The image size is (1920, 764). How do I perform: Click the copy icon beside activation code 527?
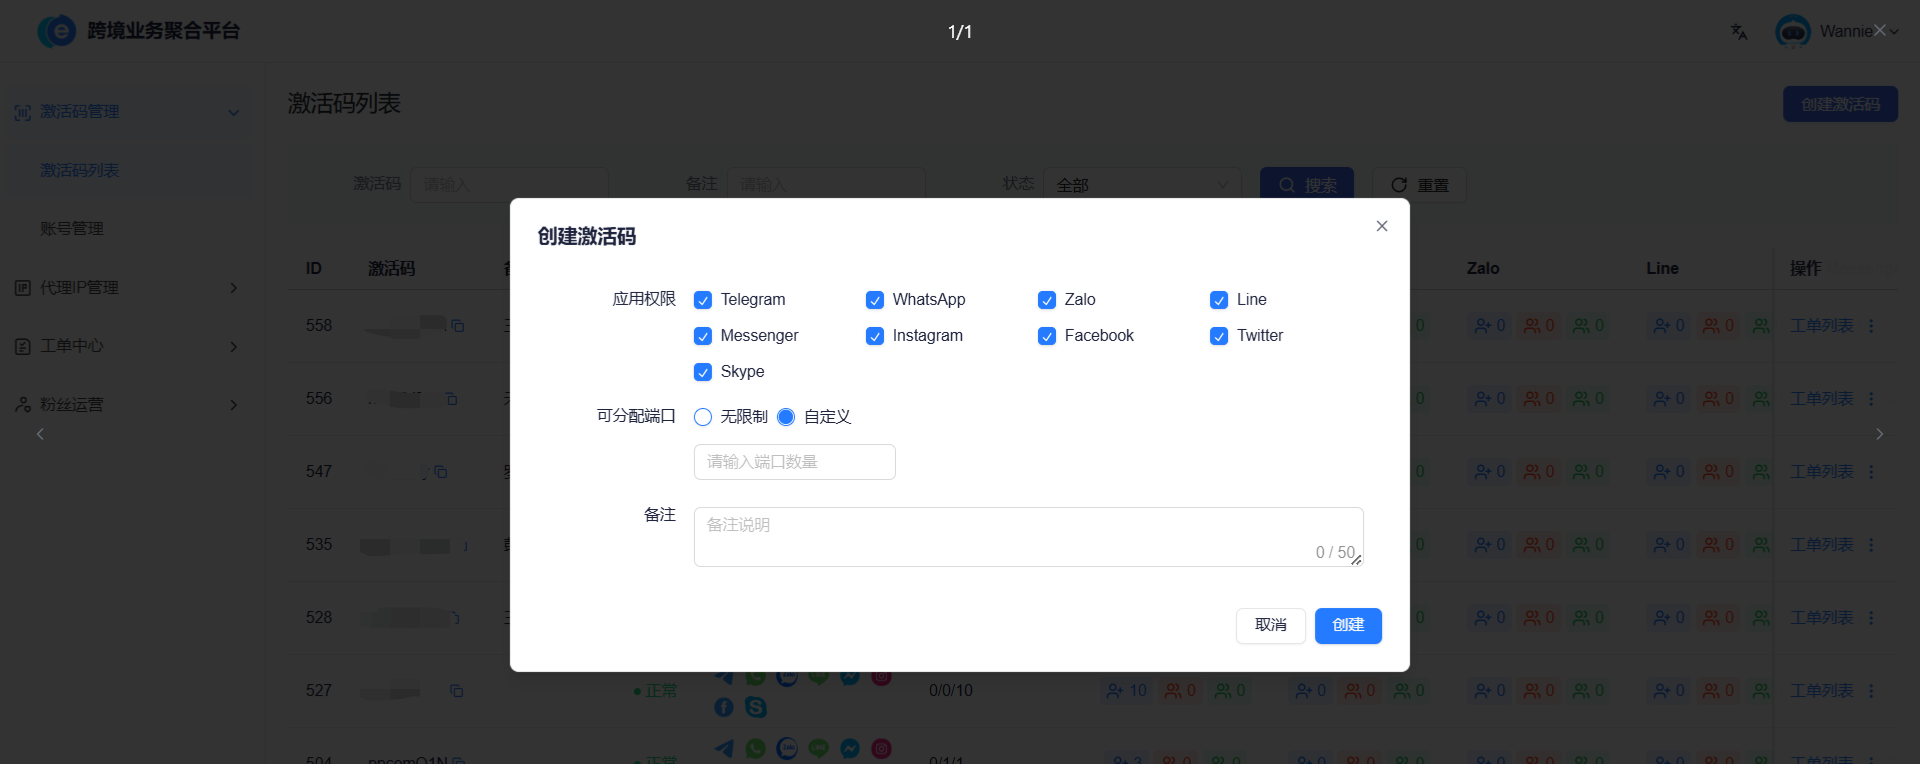456,691
